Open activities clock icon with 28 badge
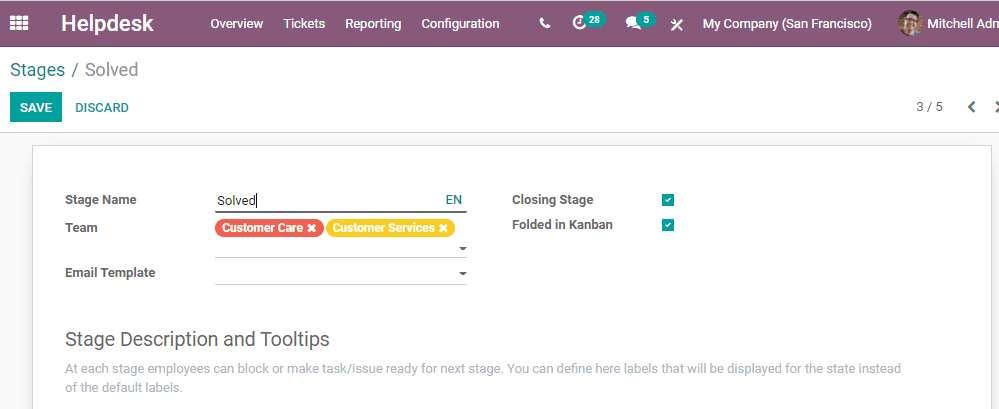 579,24
